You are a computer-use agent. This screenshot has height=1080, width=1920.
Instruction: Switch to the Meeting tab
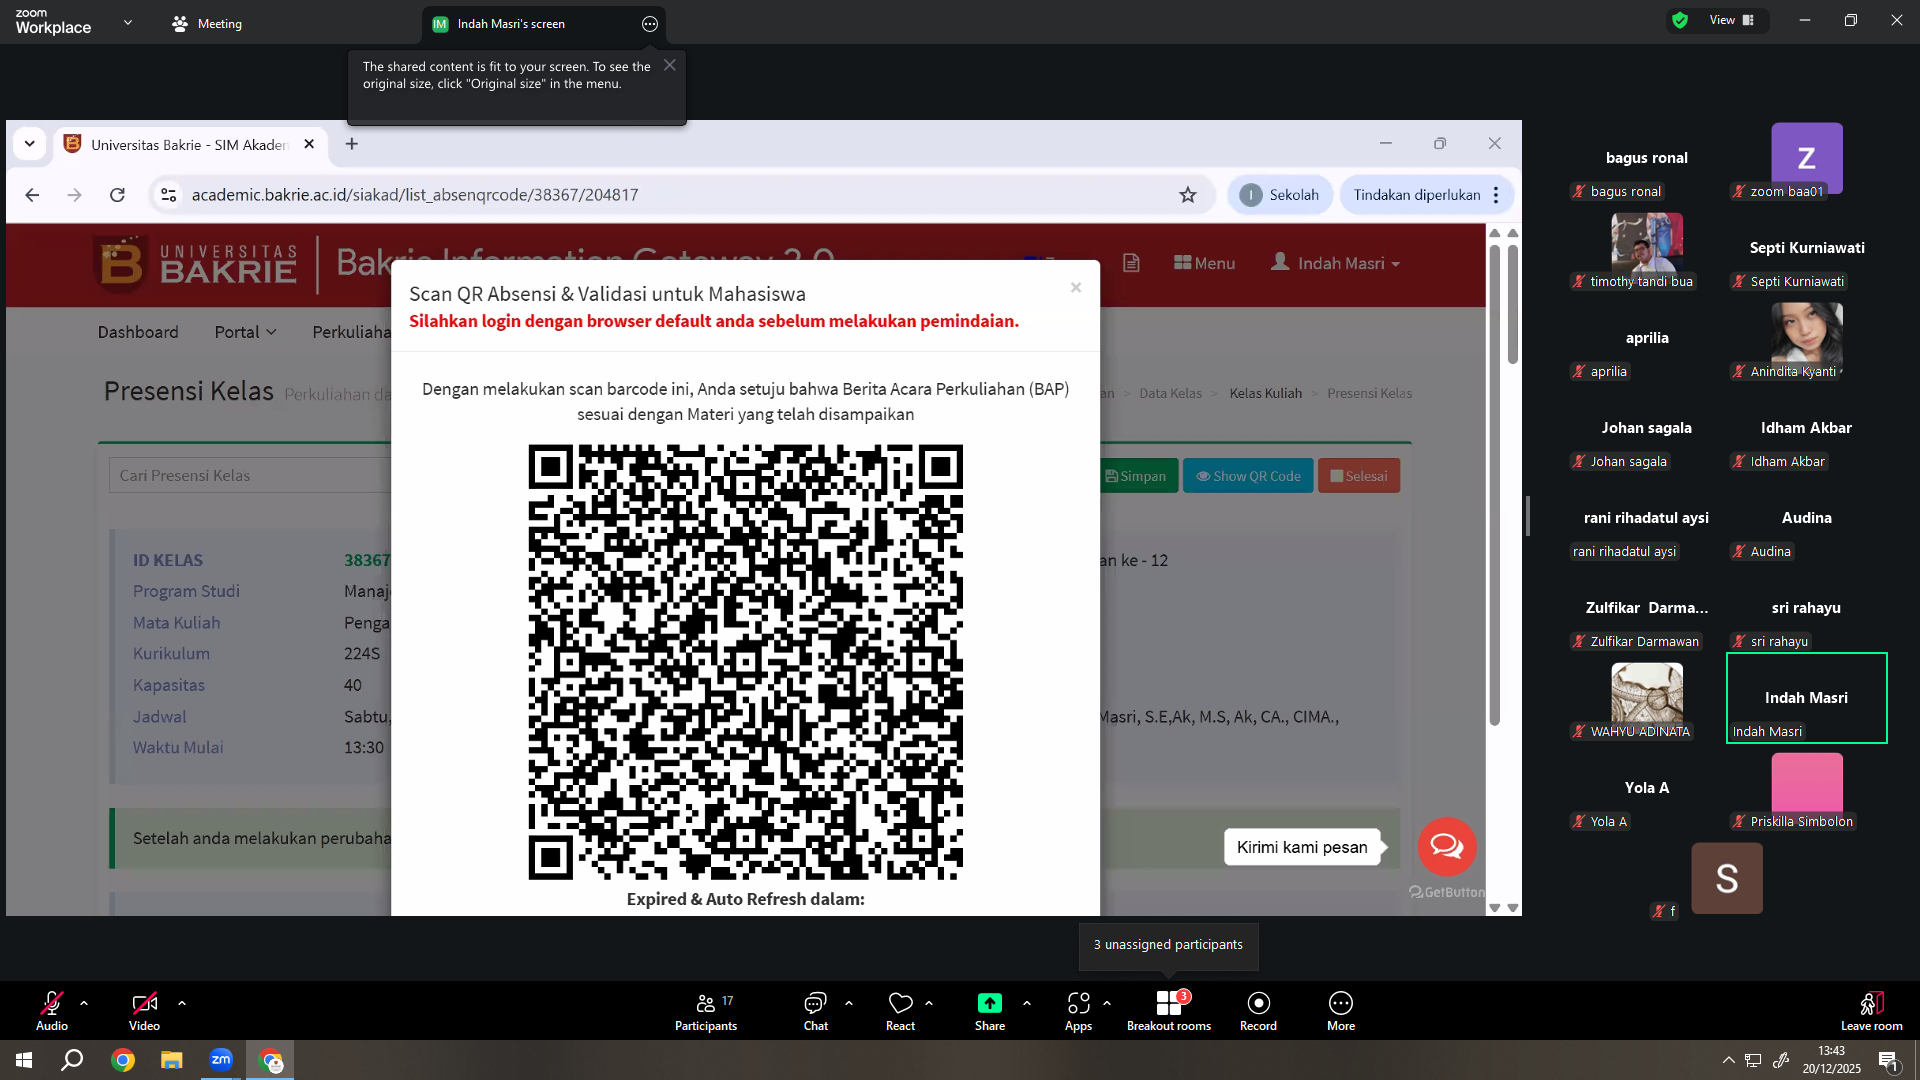coord(207,24)
